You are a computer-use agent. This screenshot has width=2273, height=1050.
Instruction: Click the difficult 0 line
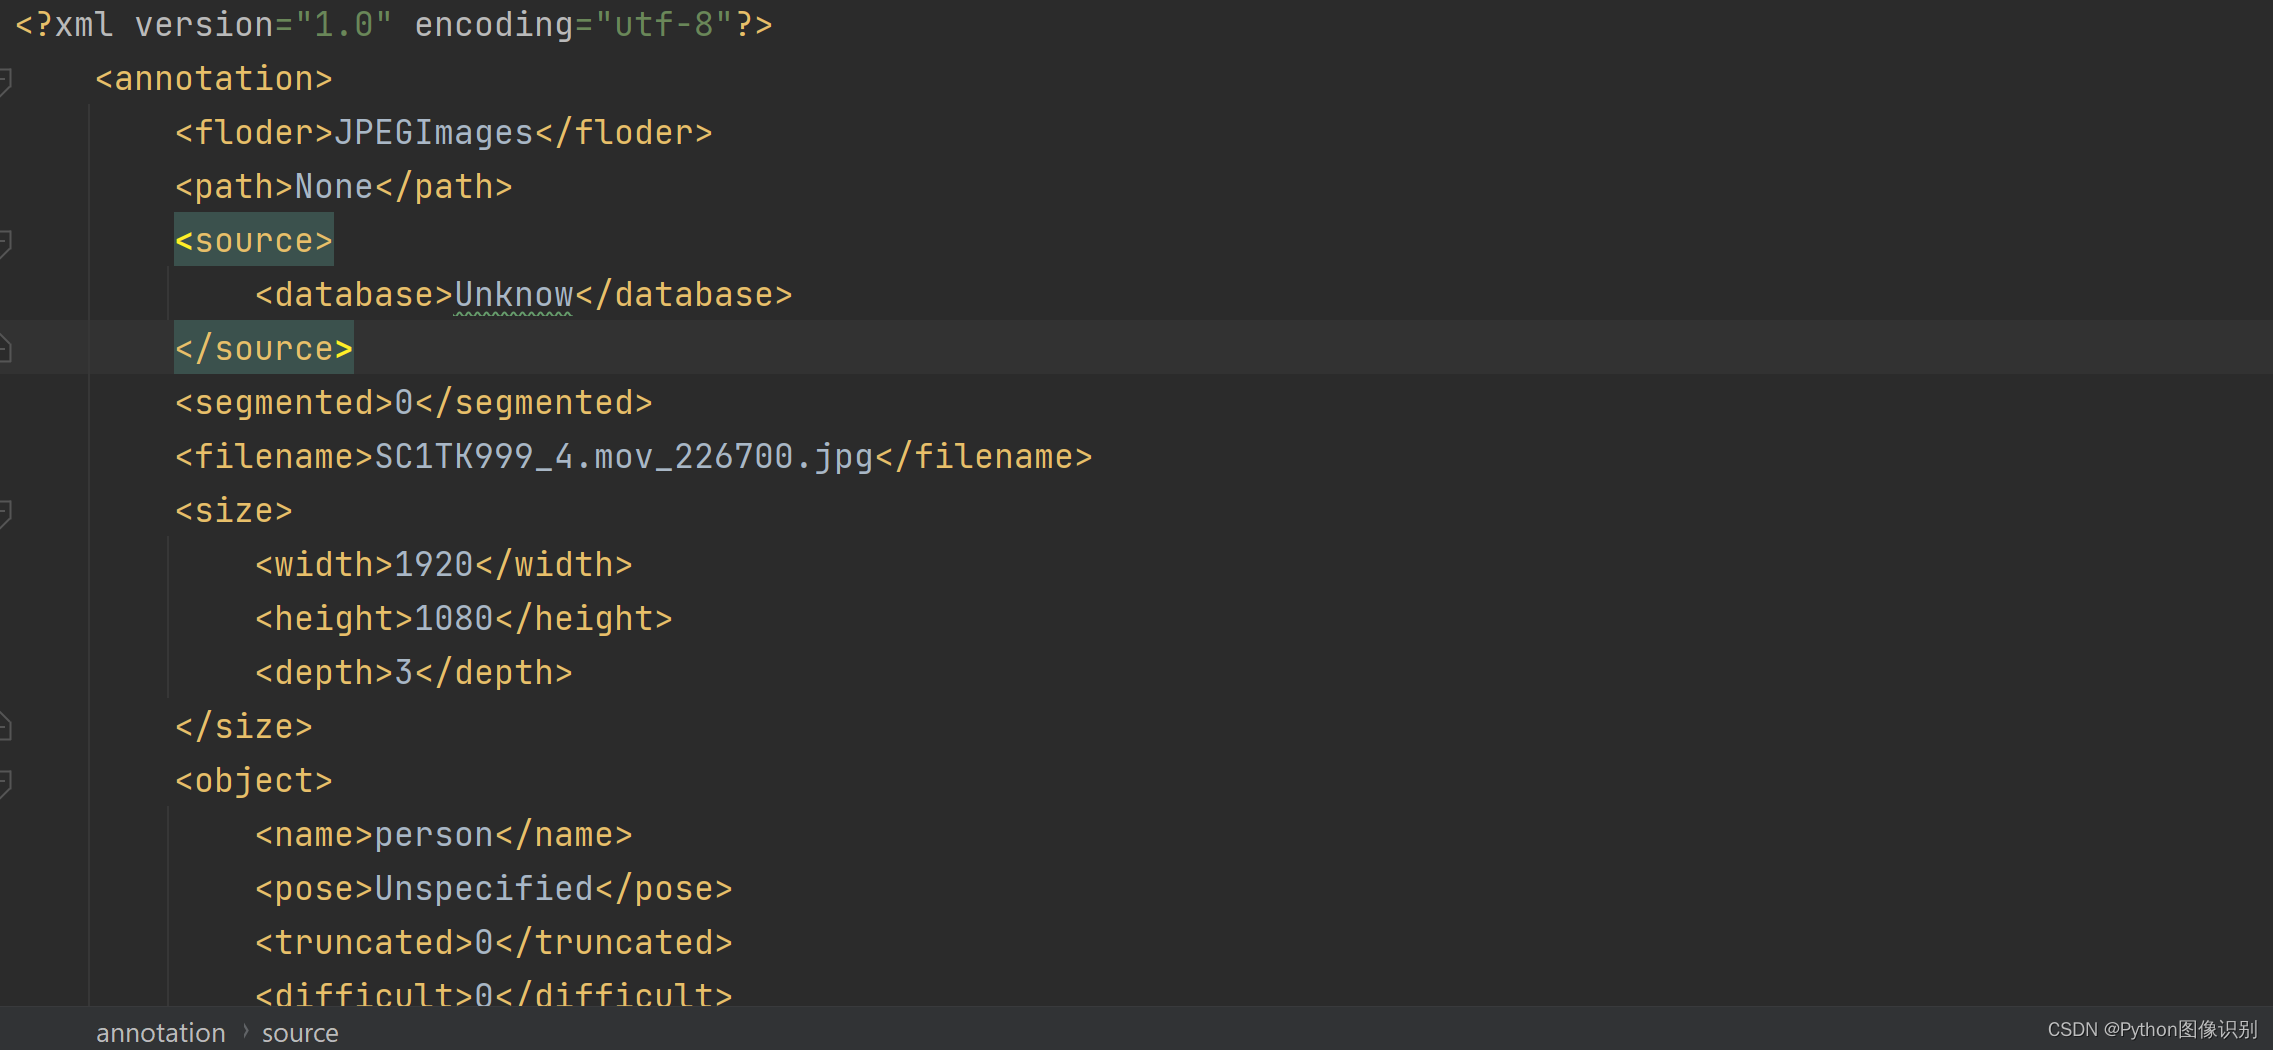pos(494,993)
